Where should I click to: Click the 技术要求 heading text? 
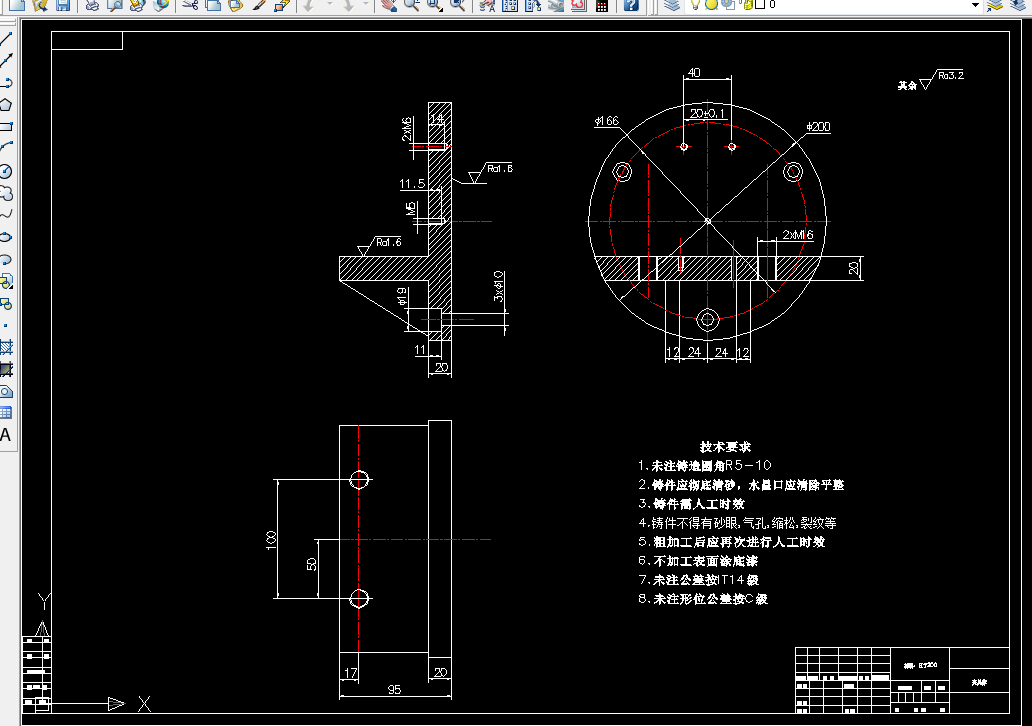click(725, 447)
